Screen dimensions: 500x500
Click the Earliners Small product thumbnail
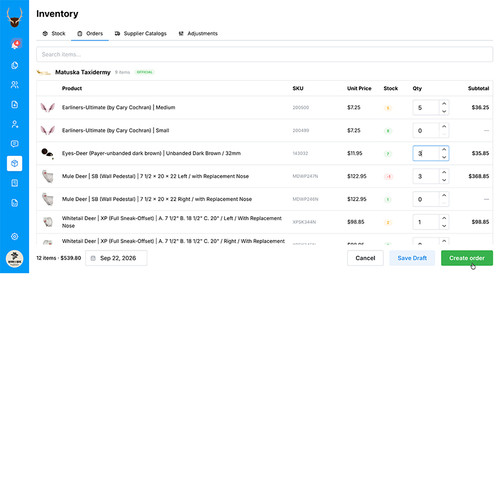tap(47, 130)
